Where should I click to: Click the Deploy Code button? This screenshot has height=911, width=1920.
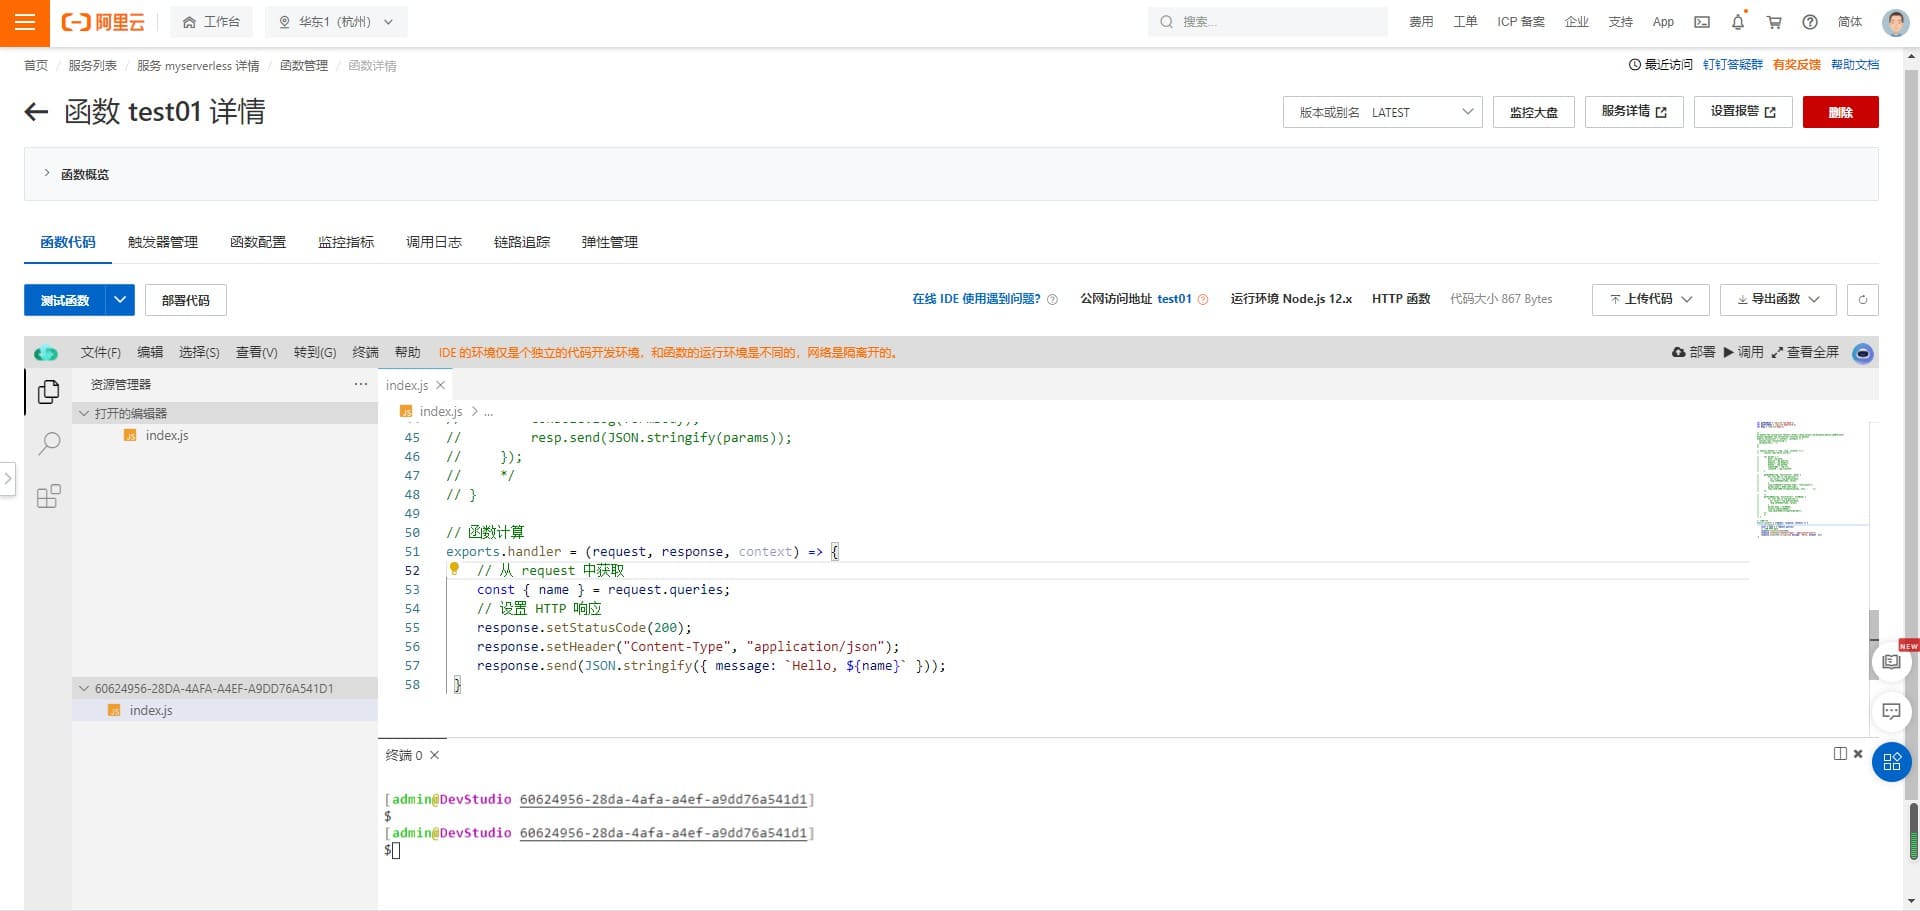(x=186, y=300)
